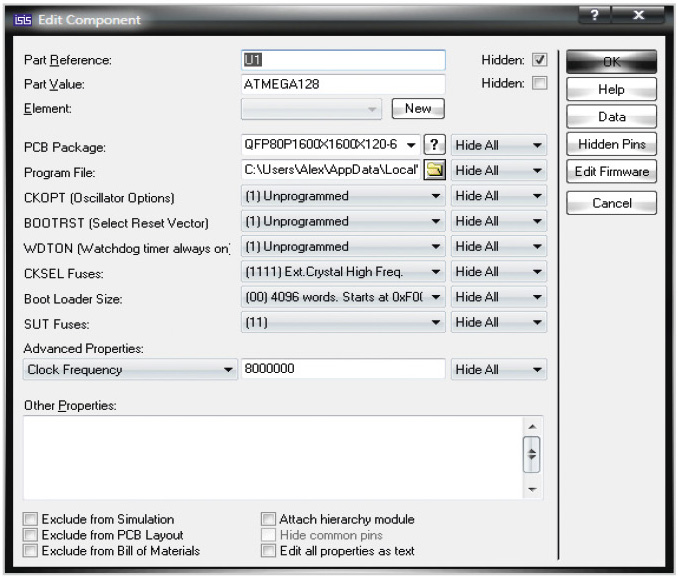Screen dimensions: 678x577
Task: Open CKSEL Fuses dropdown
Action: (x=343, y=272)
